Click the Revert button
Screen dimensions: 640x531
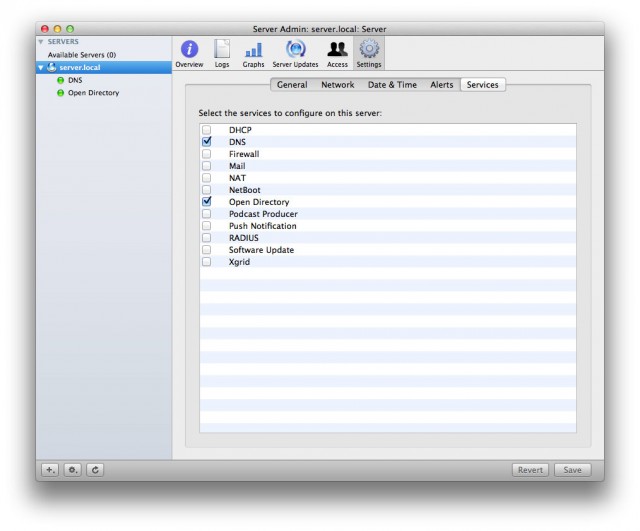(530, 470)
